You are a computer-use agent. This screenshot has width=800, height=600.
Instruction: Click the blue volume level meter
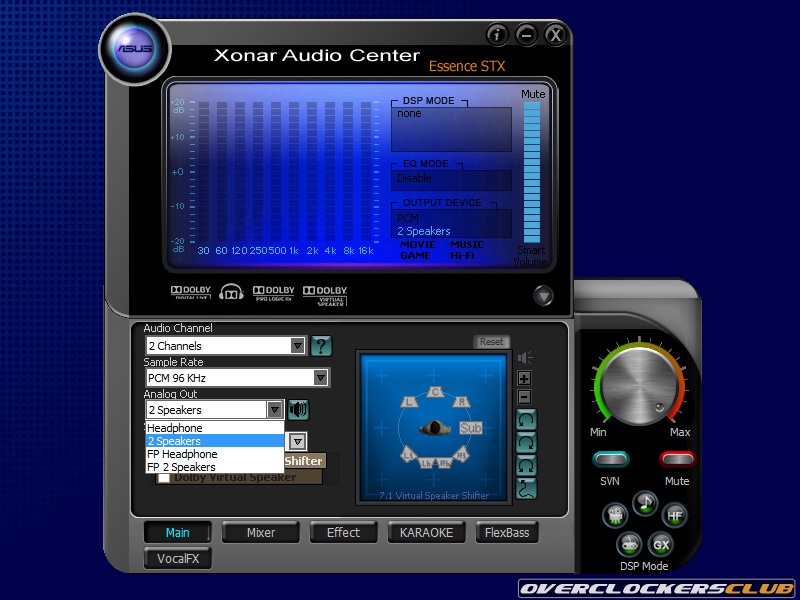click(532, 172)
